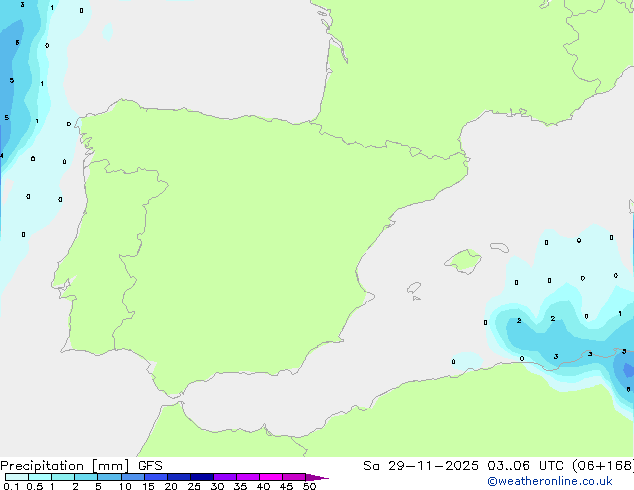Select the 5–10 mm legend swatch
This screenshot has height=490, width=634.
109,477
